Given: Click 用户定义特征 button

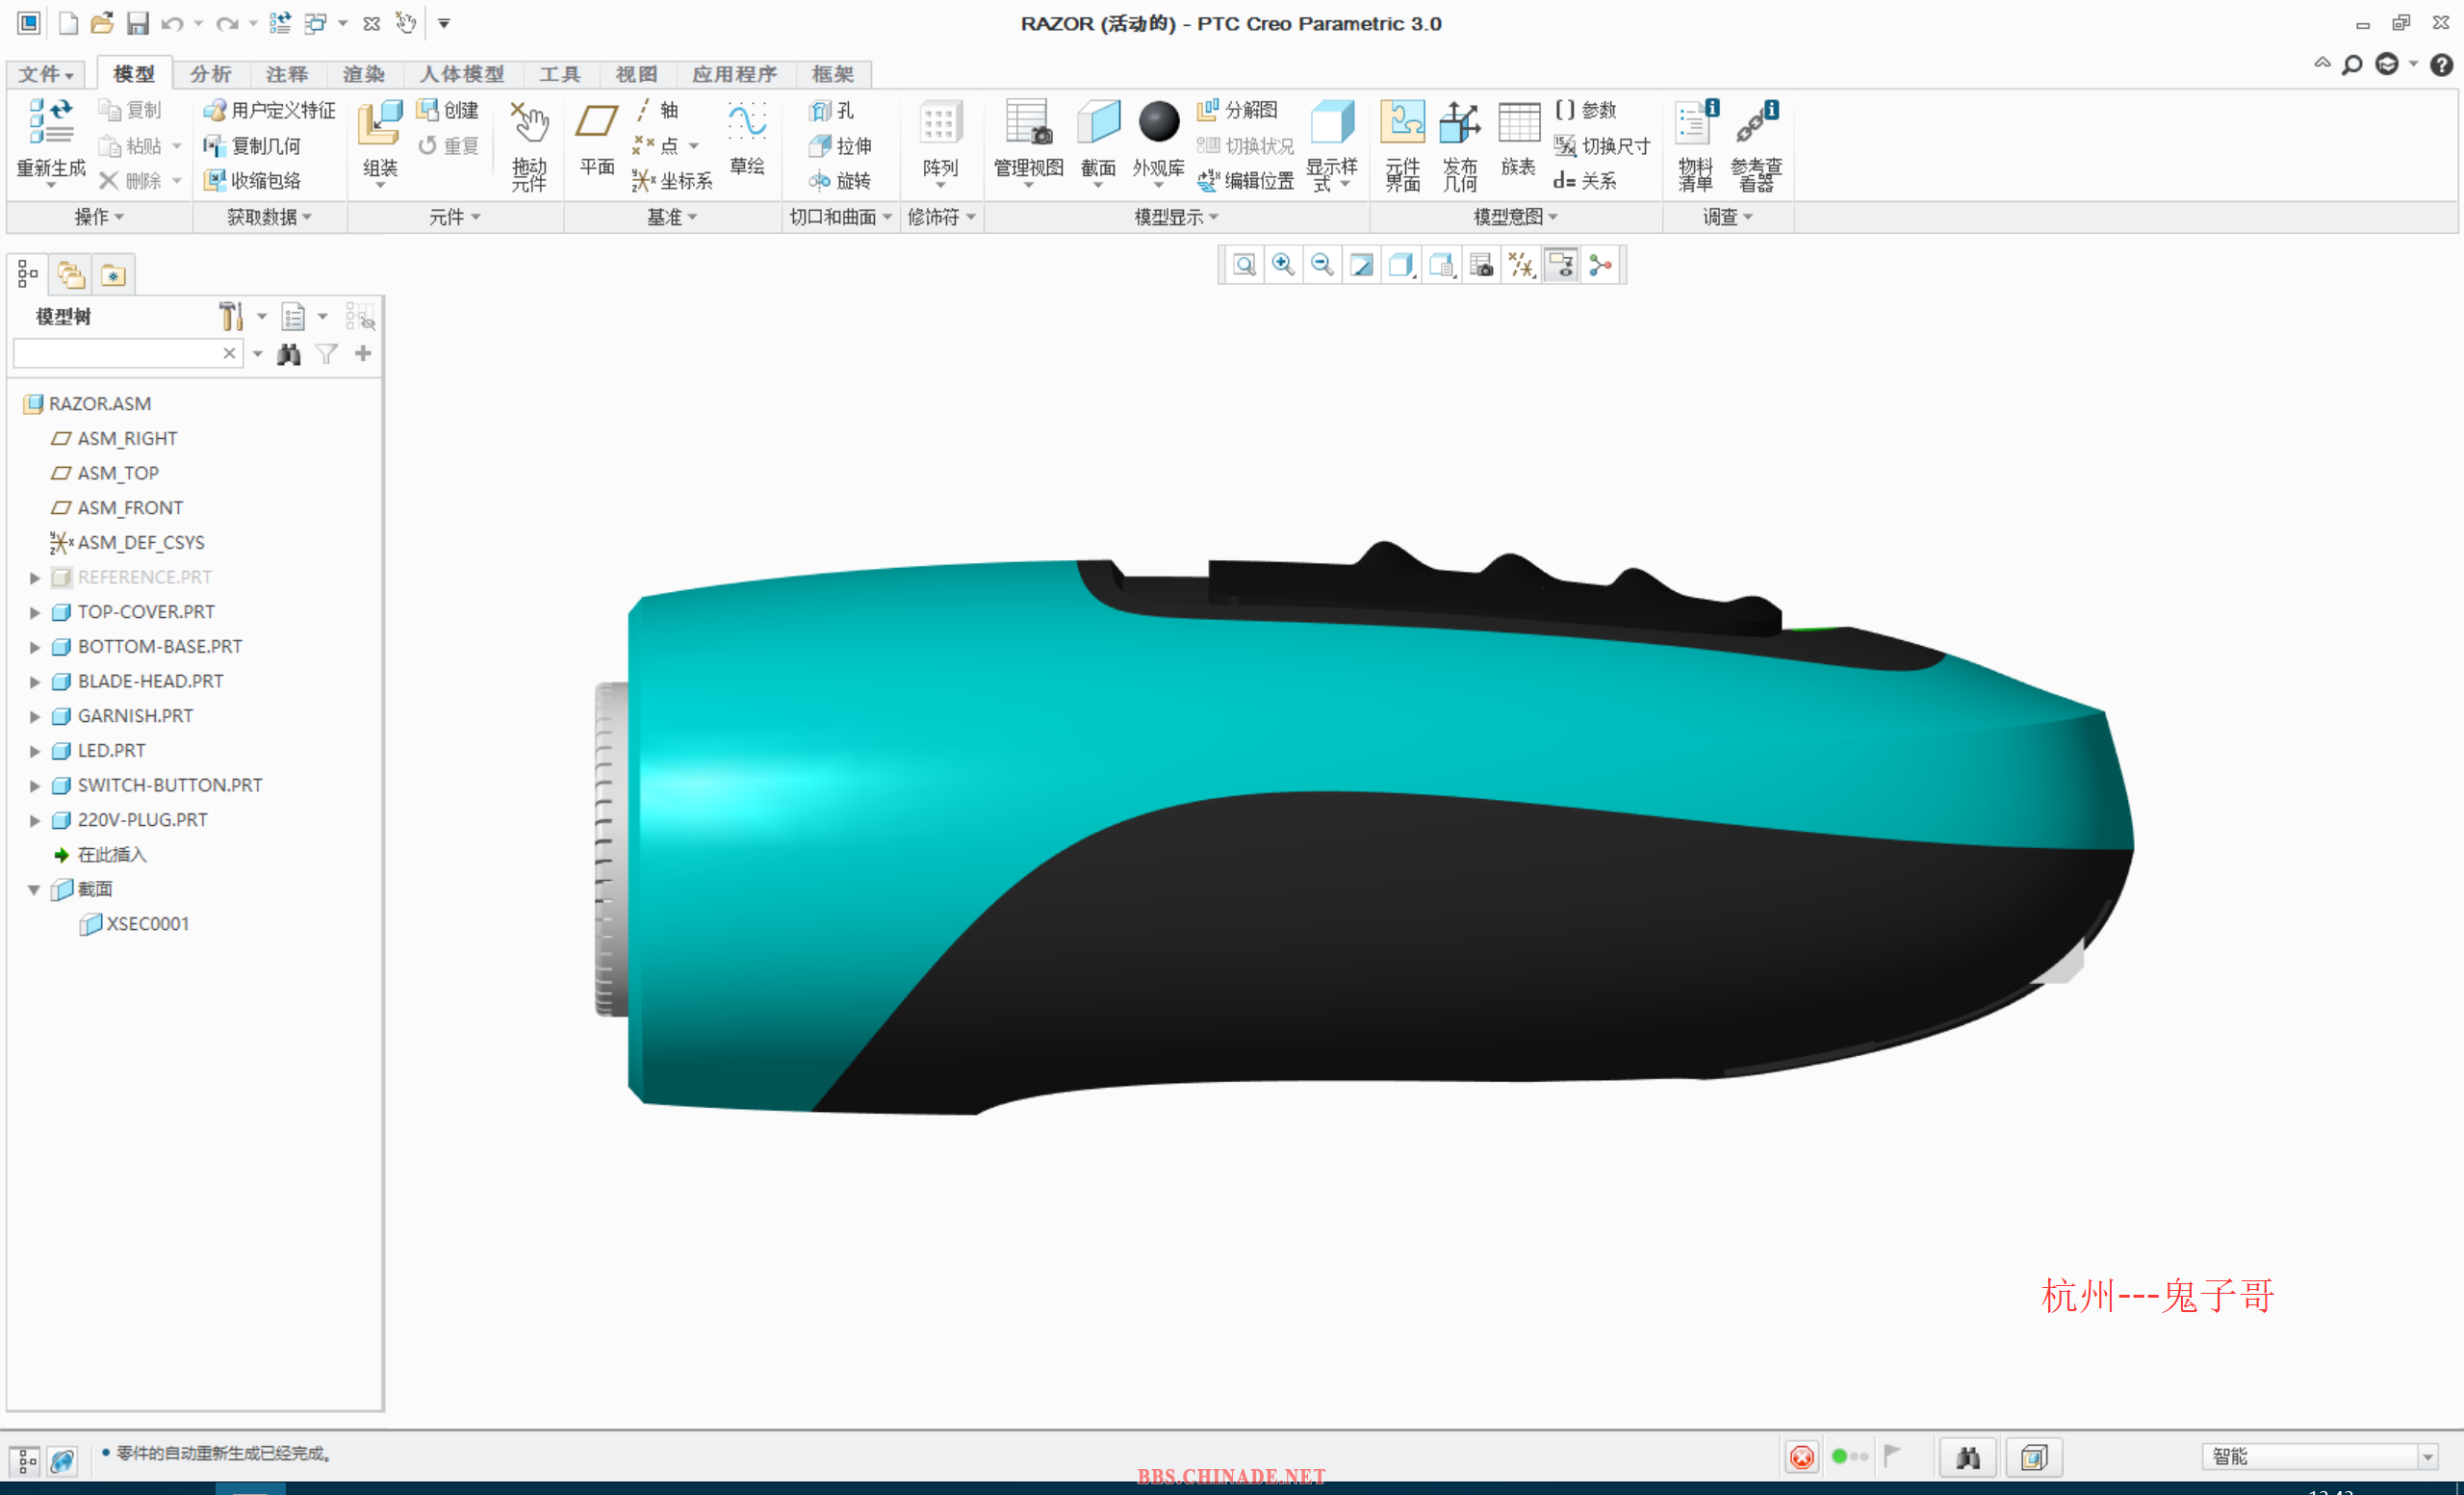Looking at the screenshot, I should point(269,110).
